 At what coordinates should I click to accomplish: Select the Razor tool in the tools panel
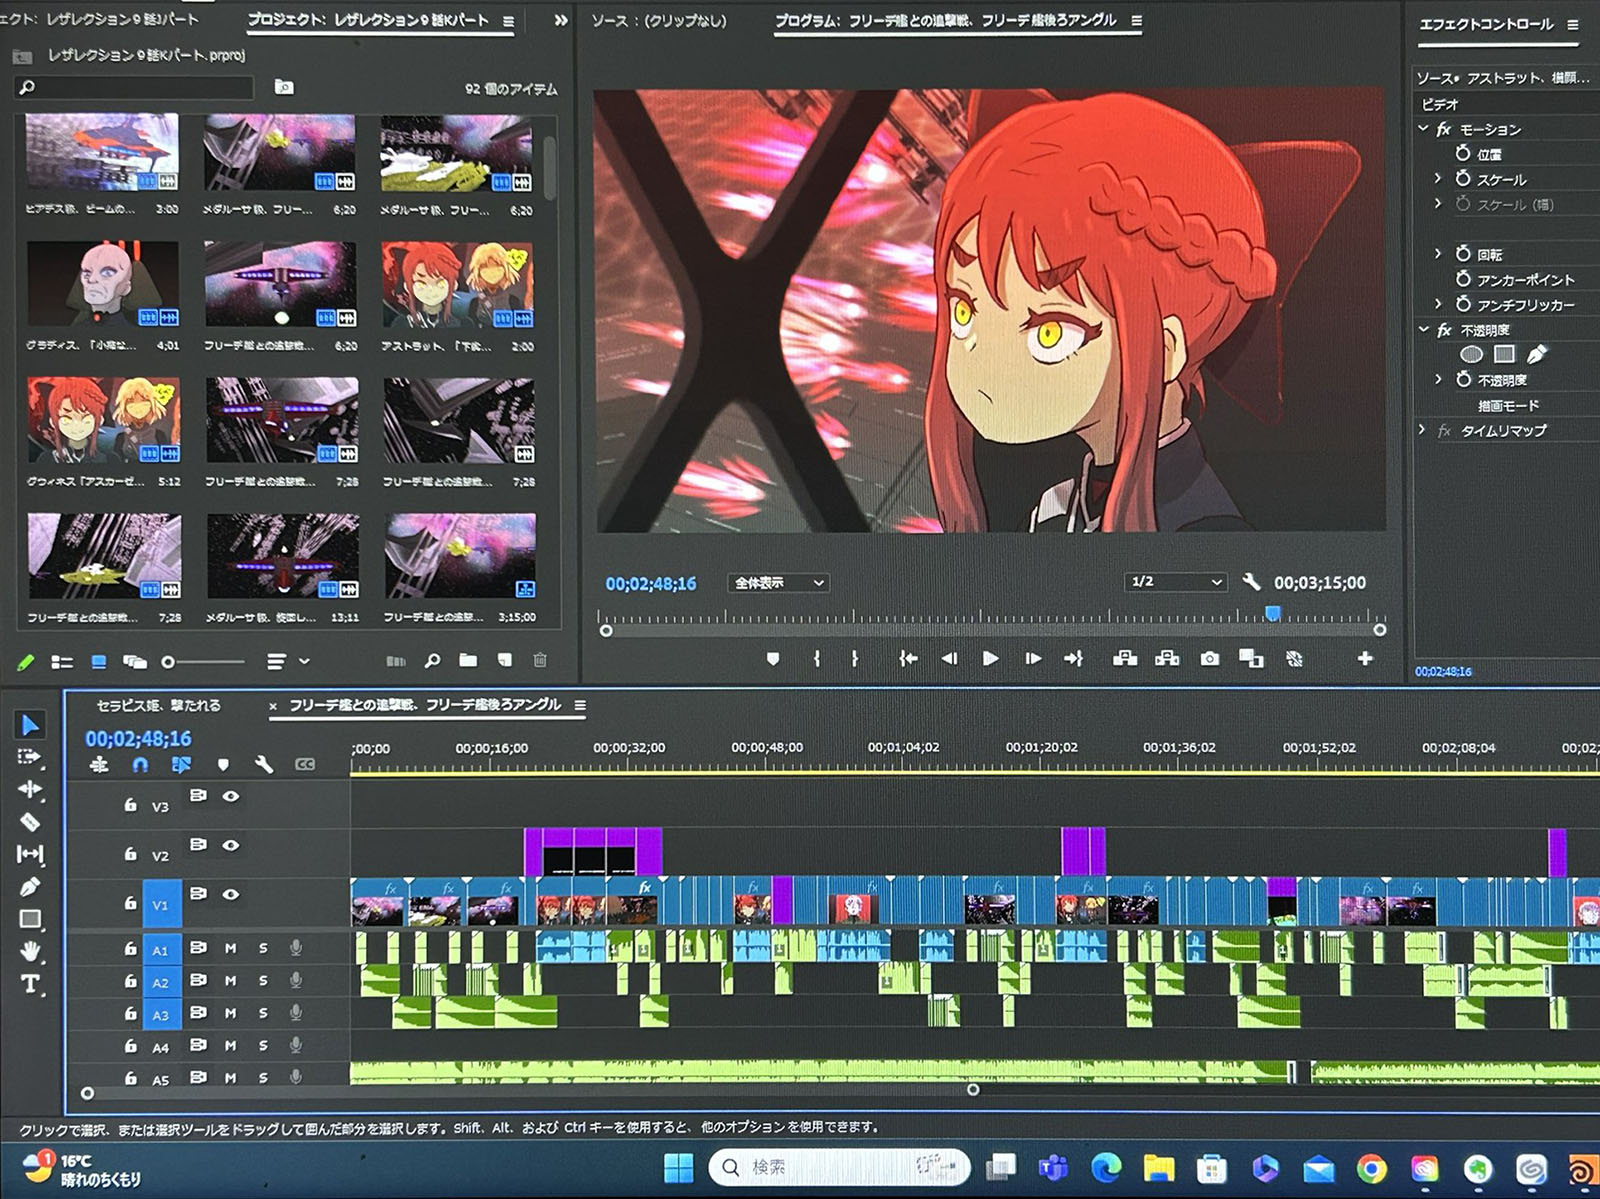[30, 822]
